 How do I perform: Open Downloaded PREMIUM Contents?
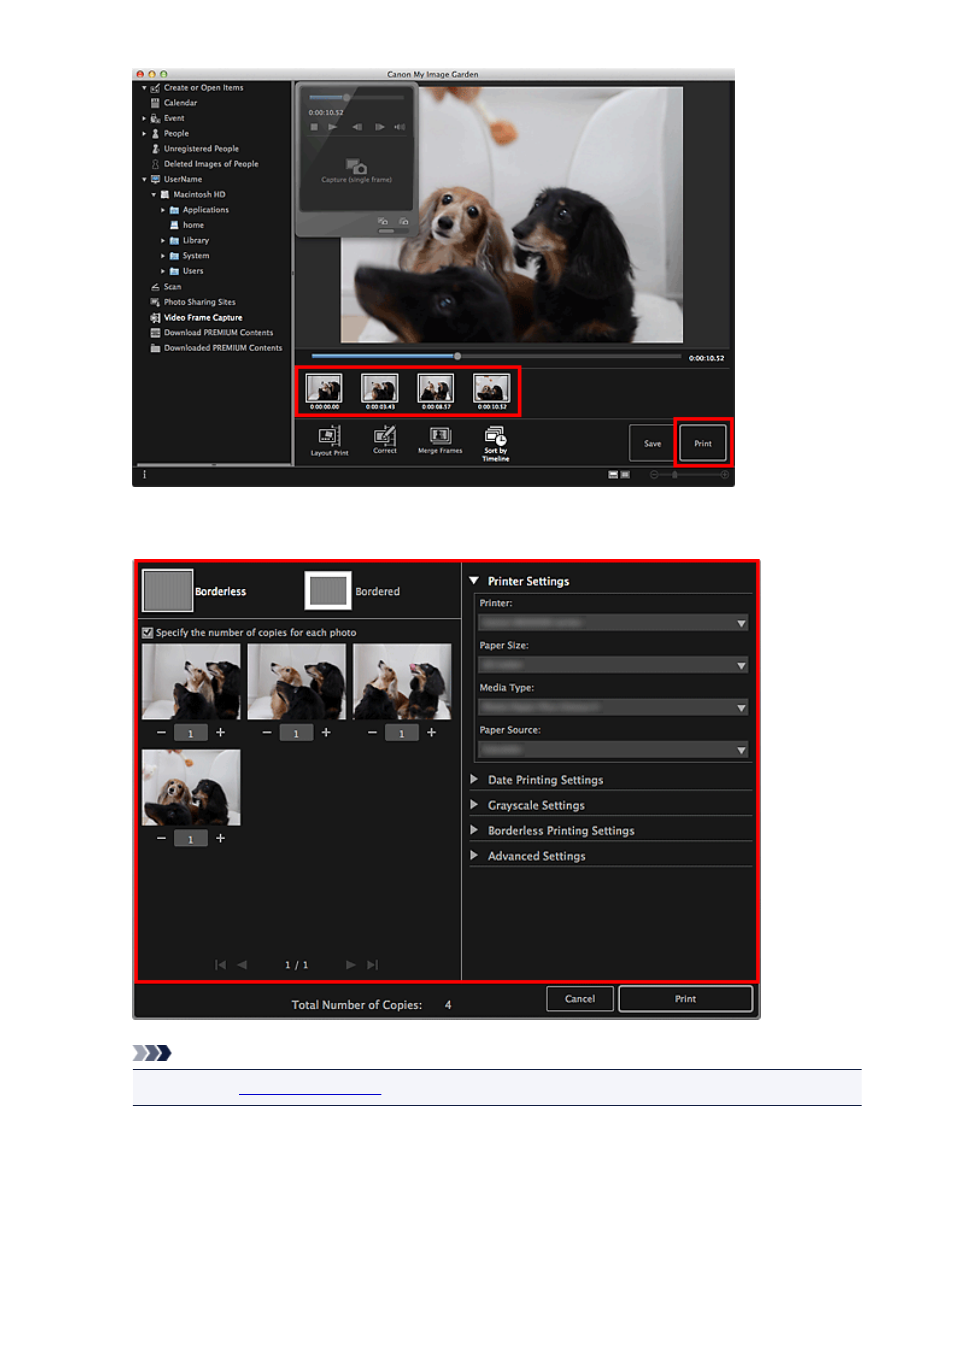pos(223,348)
